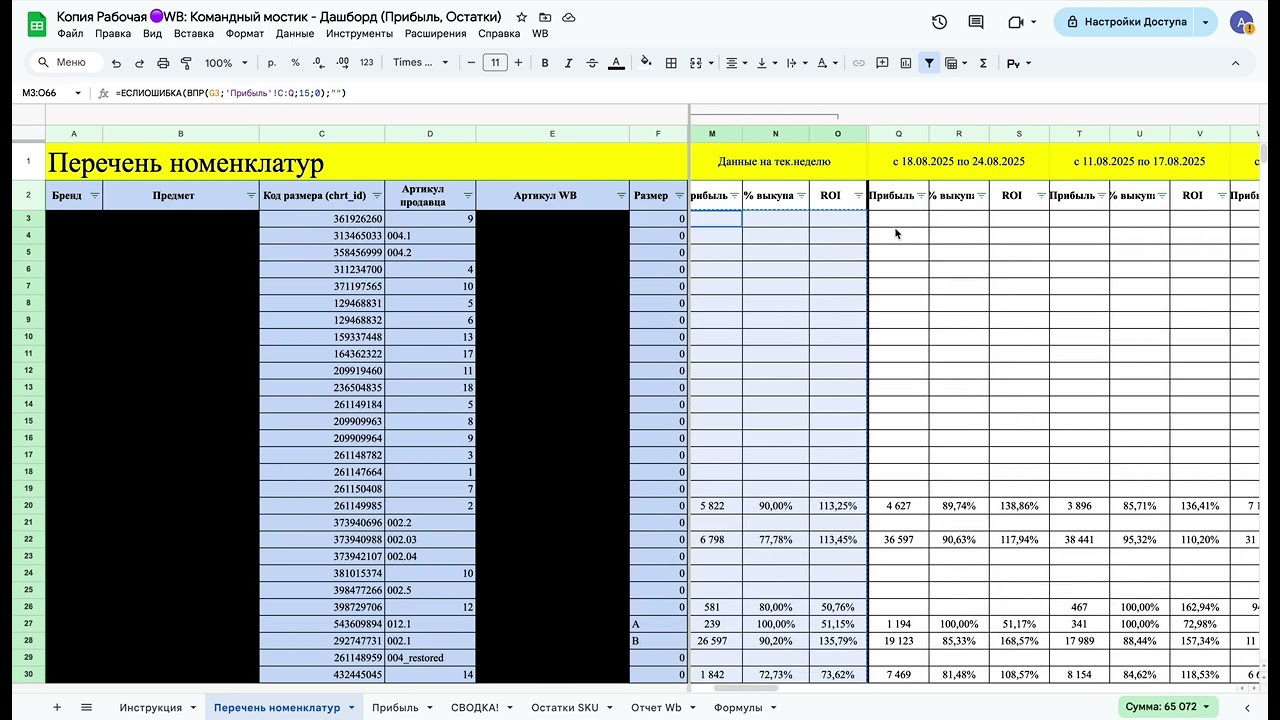Screen dimensions: 1280x720
Task: View the cloud save status
Action: 569,18
